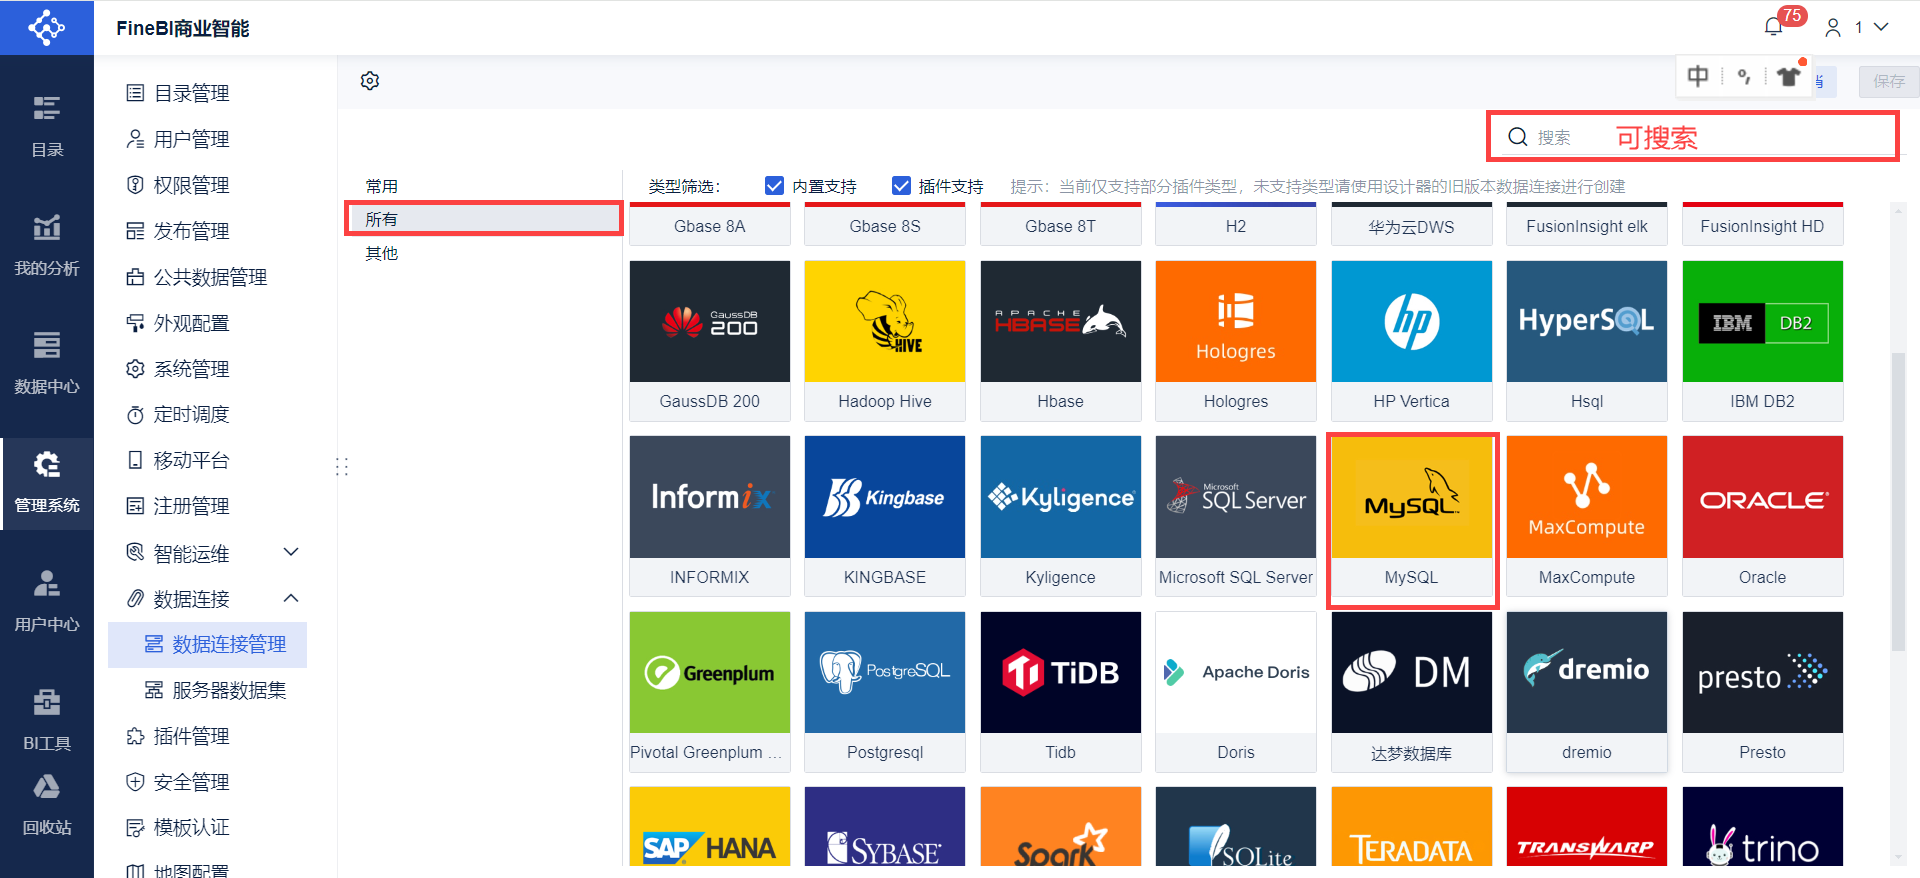The image size is (1920, 878).
Task: Choose the GaussDB 200 connection tile
Action: [710, 340]
